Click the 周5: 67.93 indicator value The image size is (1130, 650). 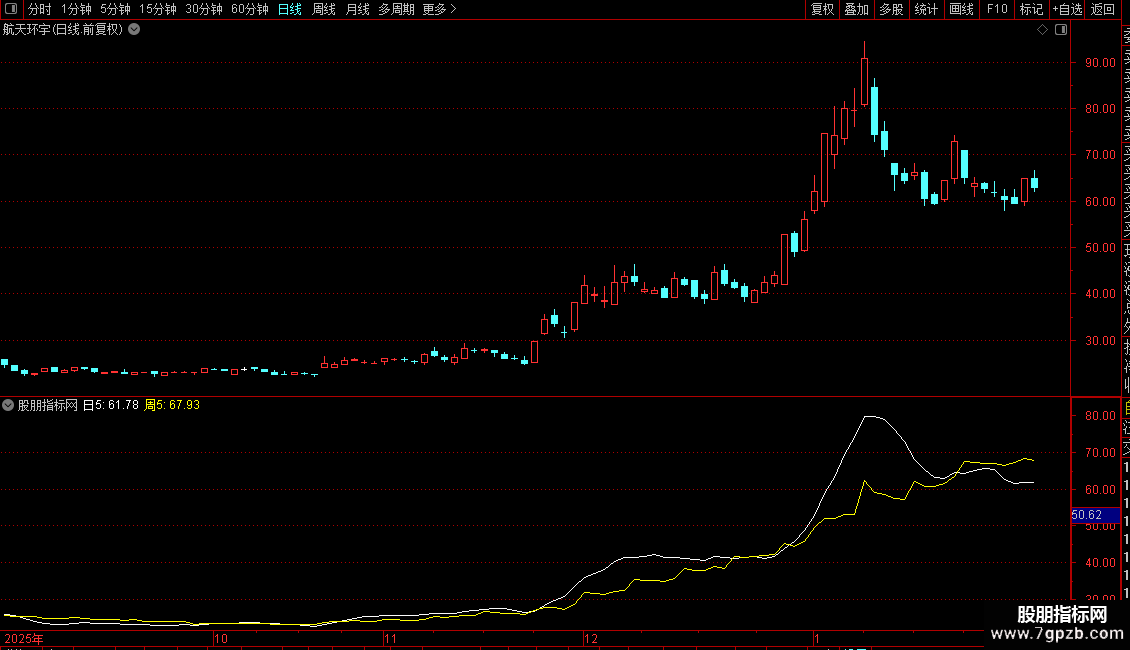coord(172,405)
